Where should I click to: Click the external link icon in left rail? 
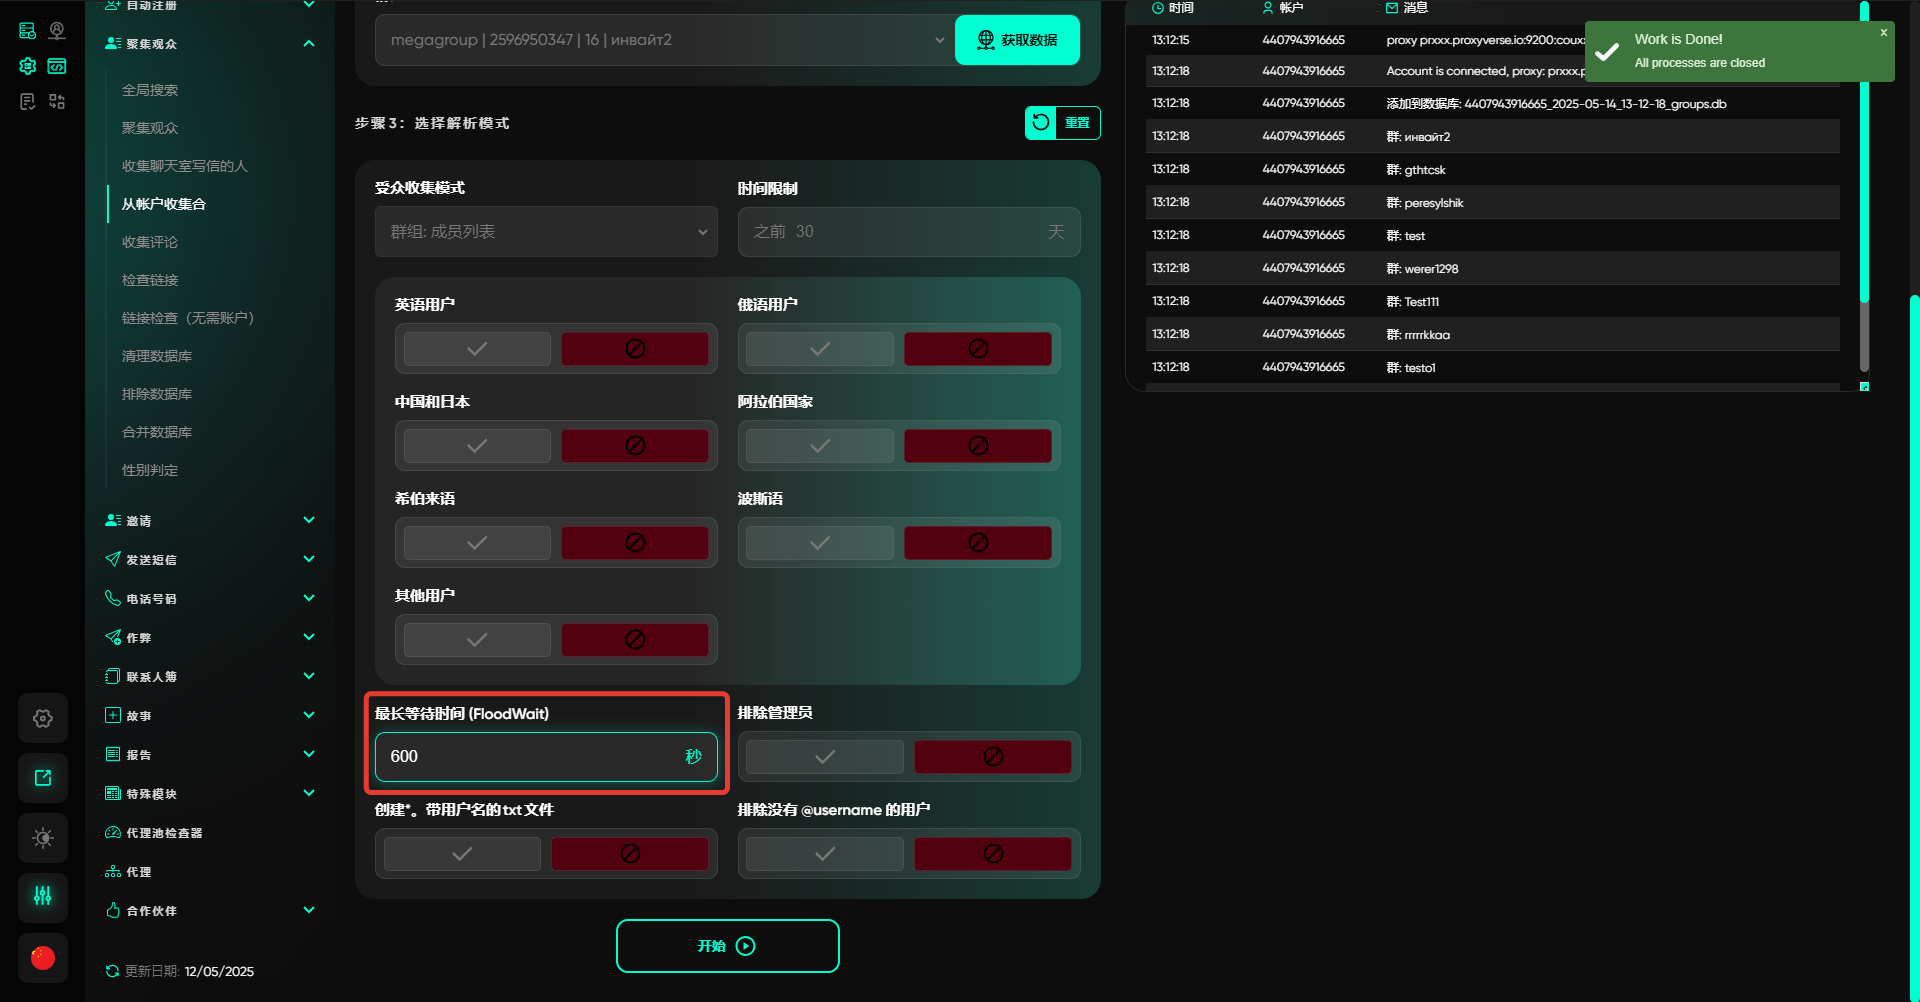[43, 778]
